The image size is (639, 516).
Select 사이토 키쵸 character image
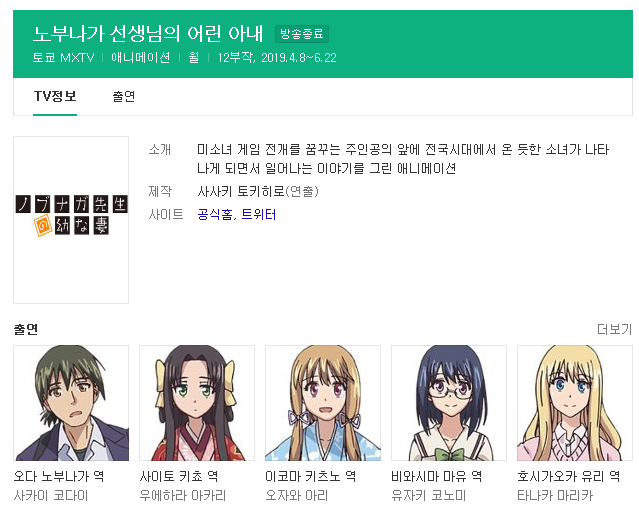point(197,403)
